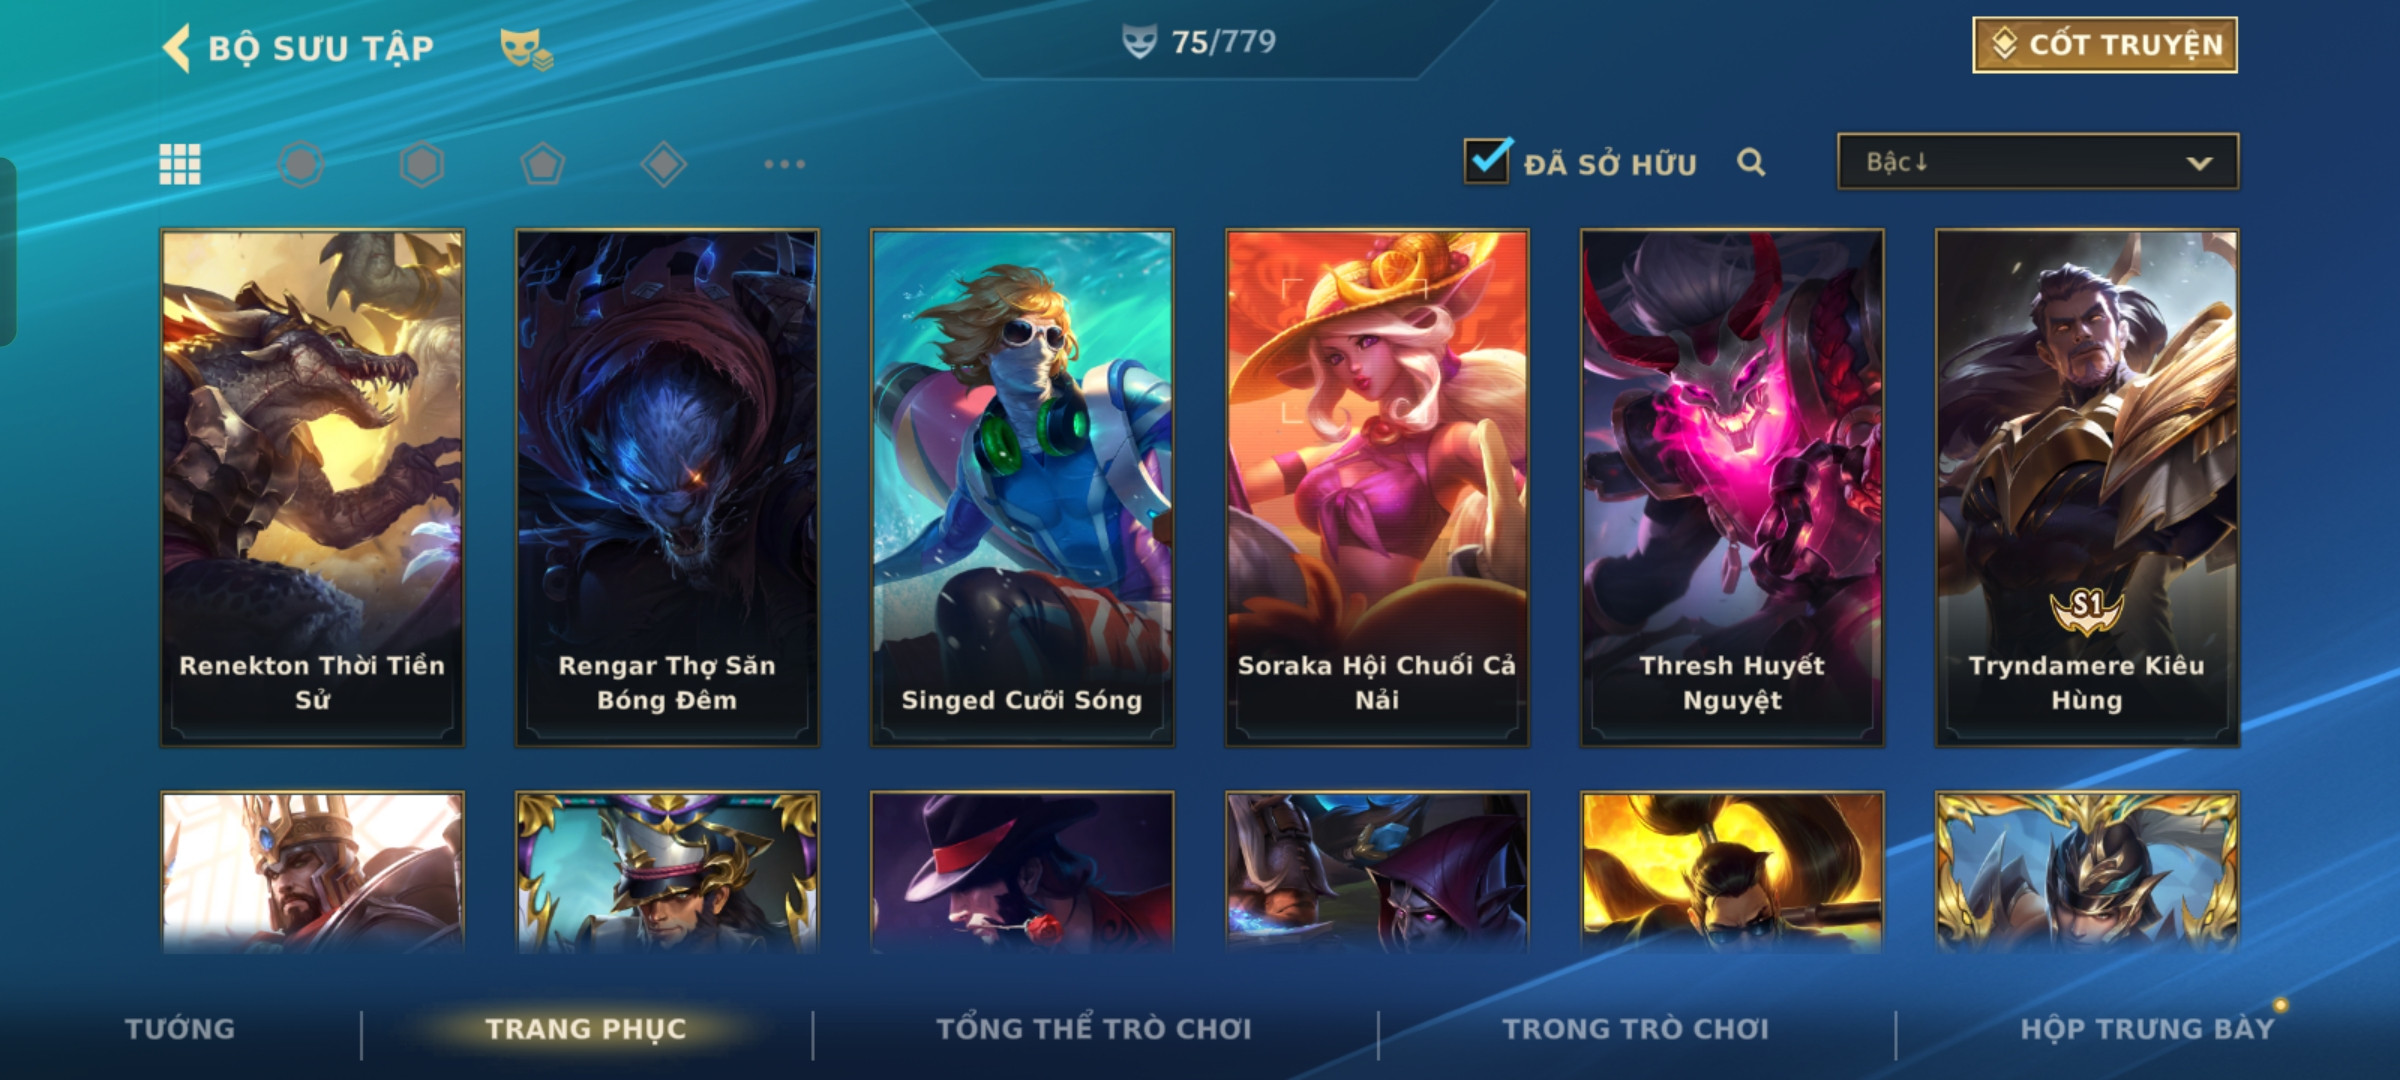The image size is (2400, 1080).
Task: Select the all-skins grid filter icon
Action: click(180, 164)
